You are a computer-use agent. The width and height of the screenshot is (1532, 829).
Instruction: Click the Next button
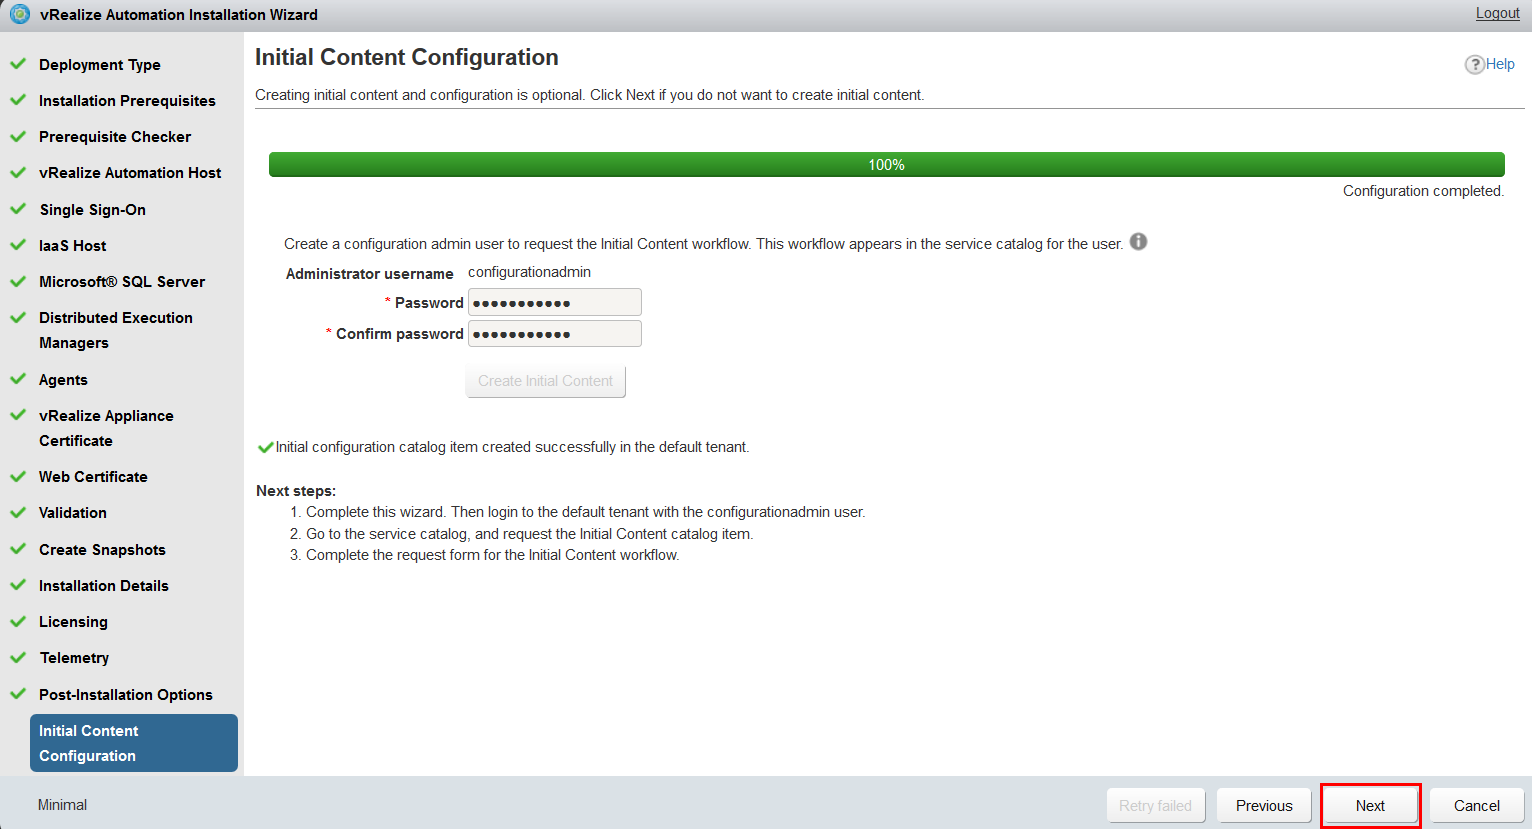pos(1370,805)
